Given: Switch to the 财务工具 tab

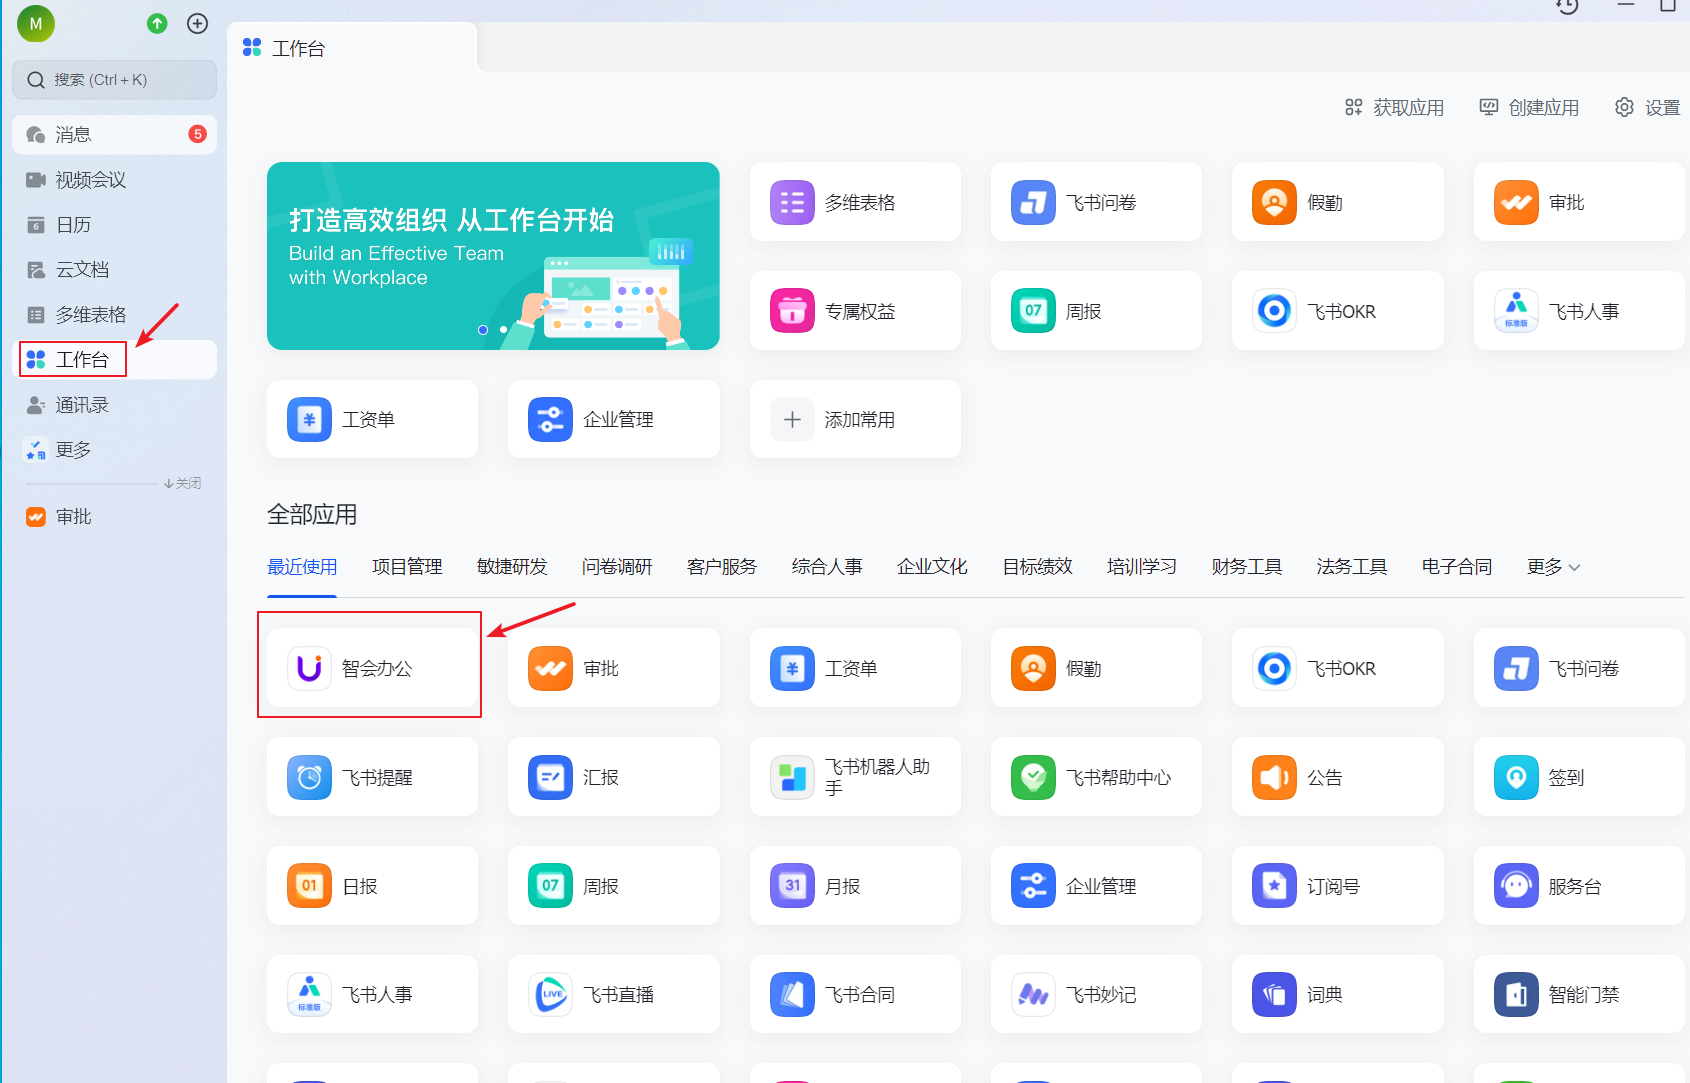Looking at the screenshot, I should 1247,567.
